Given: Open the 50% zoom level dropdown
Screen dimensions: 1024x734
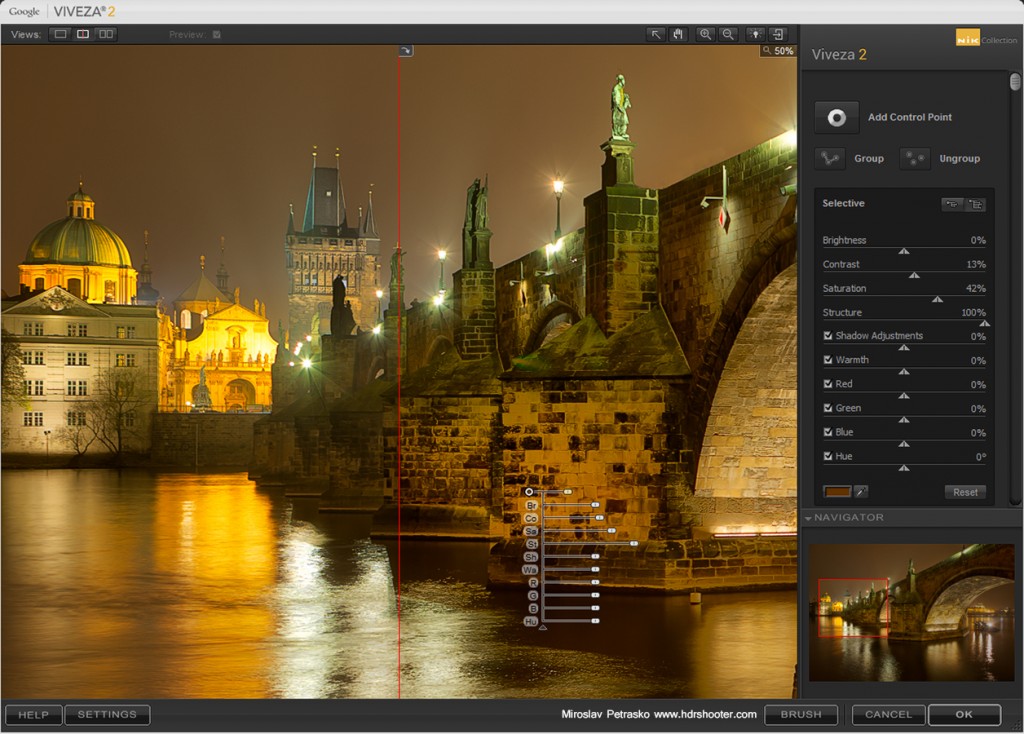Looking at the screenshot, I should pos(778,51).
